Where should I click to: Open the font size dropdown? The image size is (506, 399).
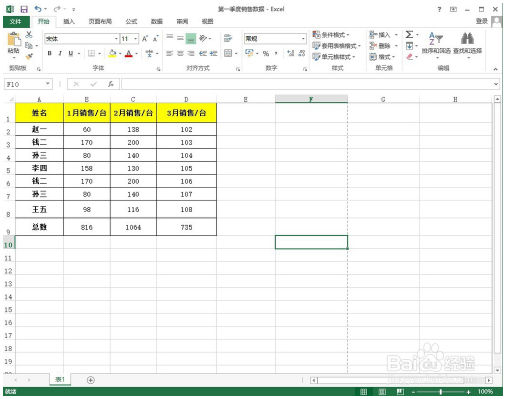coord(135,39)
